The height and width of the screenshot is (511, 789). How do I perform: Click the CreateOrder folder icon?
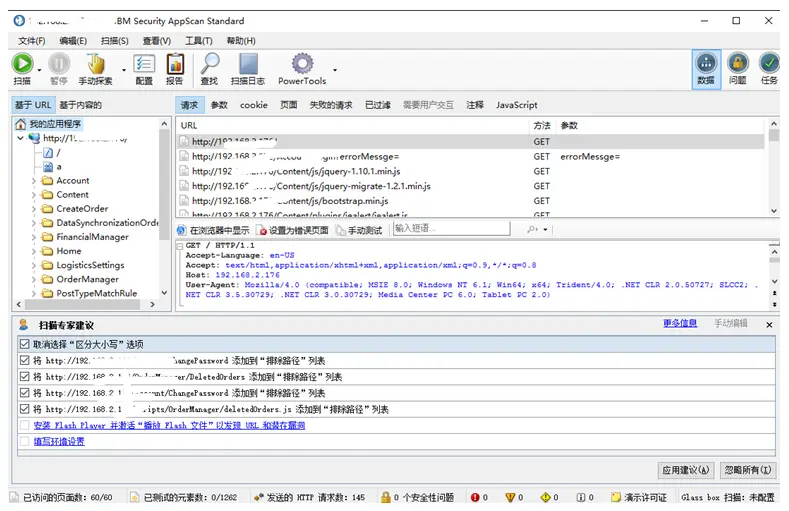point(47,209)
